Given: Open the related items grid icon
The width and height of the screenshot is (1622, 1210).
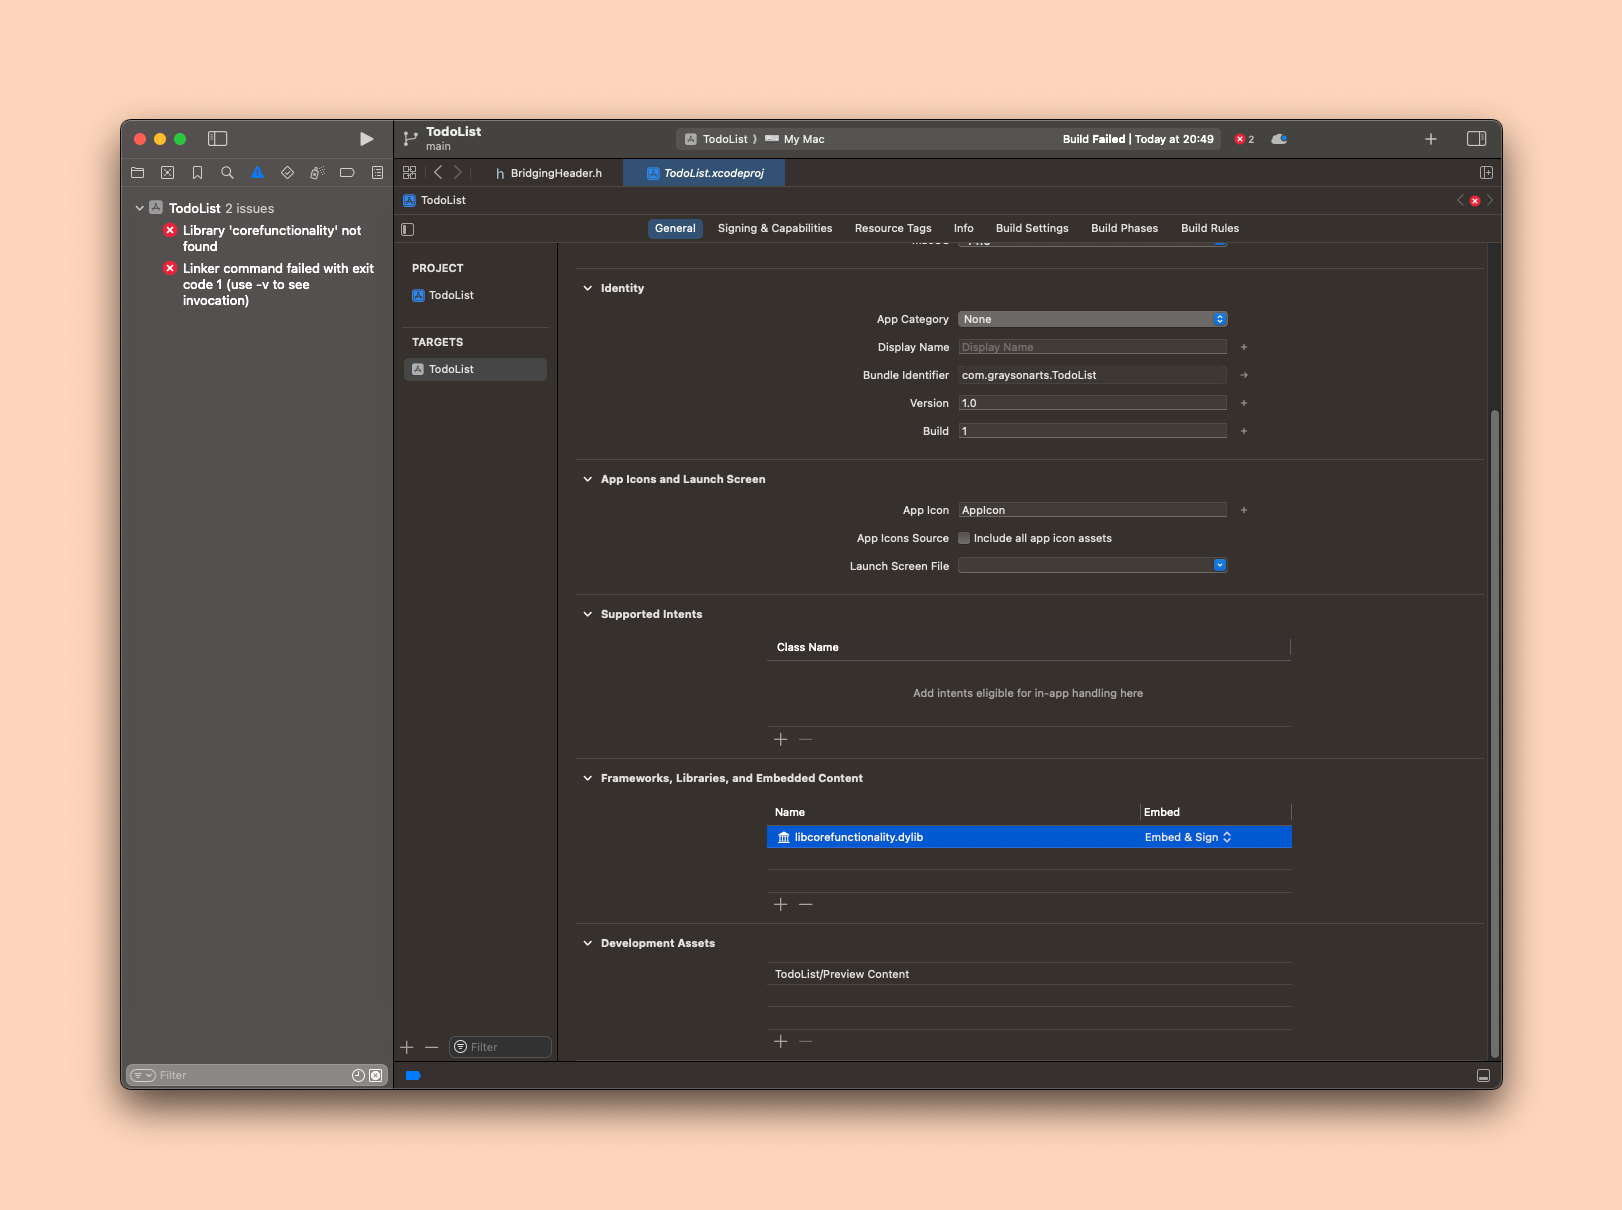Looking at the screenshot, I should (x=409, y=173).
